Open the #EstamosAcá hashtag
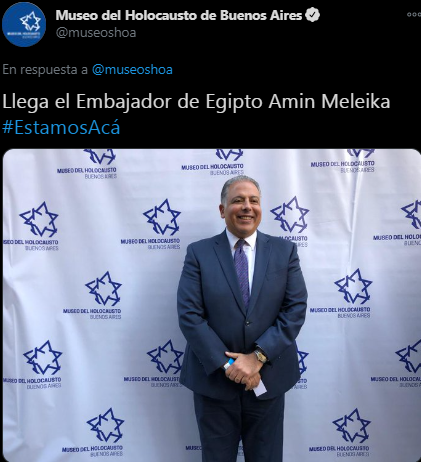The image size is (421, 462). pyautogui.click(x=61, y=128)
